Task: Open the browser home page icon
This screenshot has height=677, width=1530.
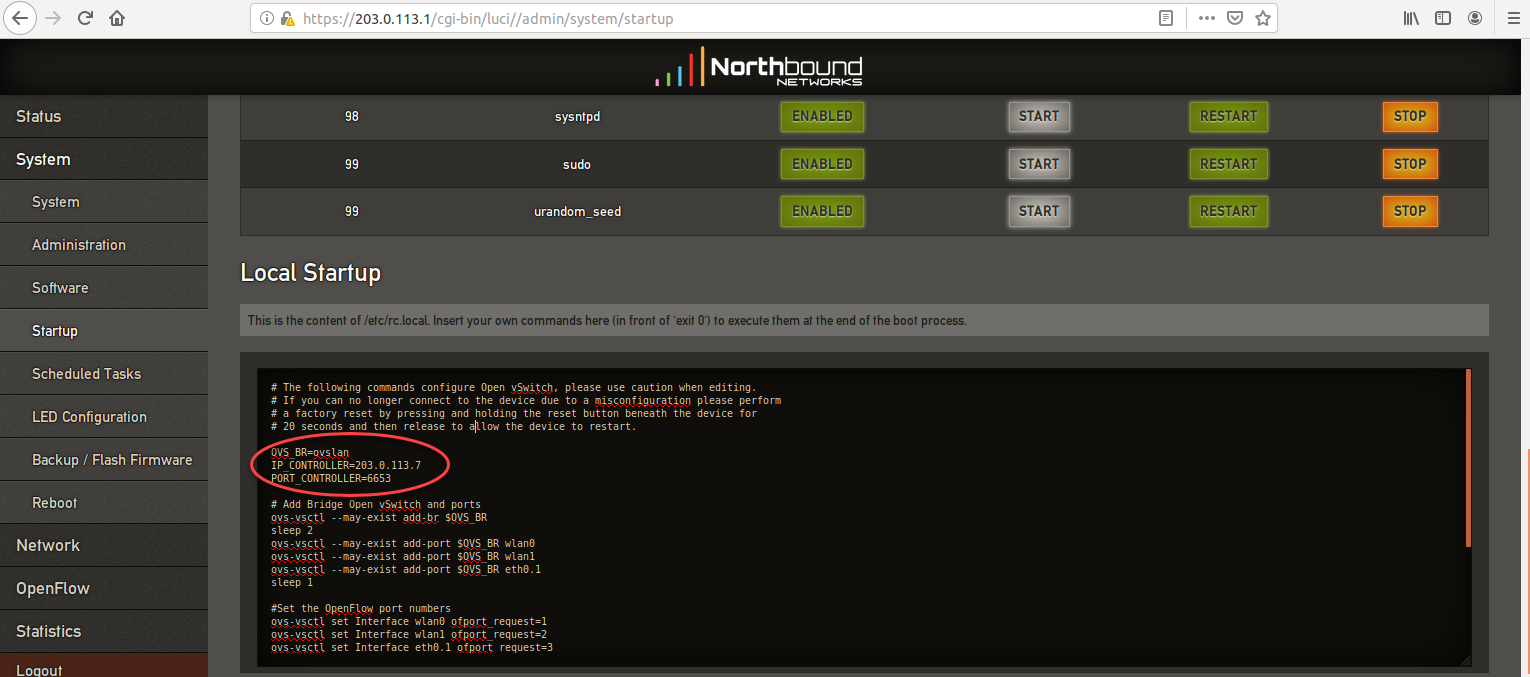Action: click(x=117, y=18)
